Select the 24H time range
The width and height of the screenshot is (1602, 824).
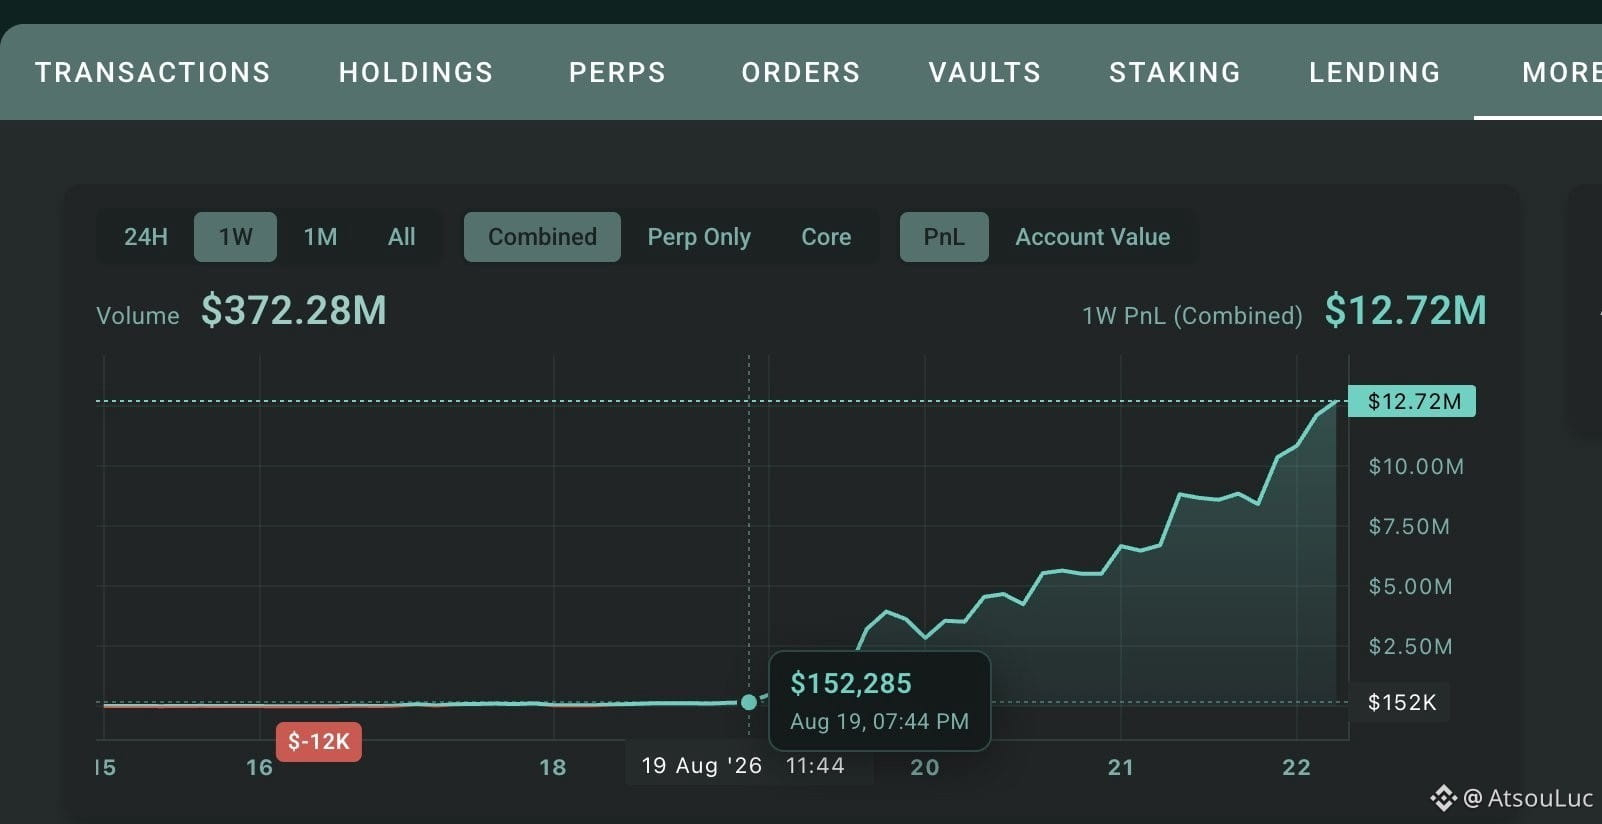[146, 237]
